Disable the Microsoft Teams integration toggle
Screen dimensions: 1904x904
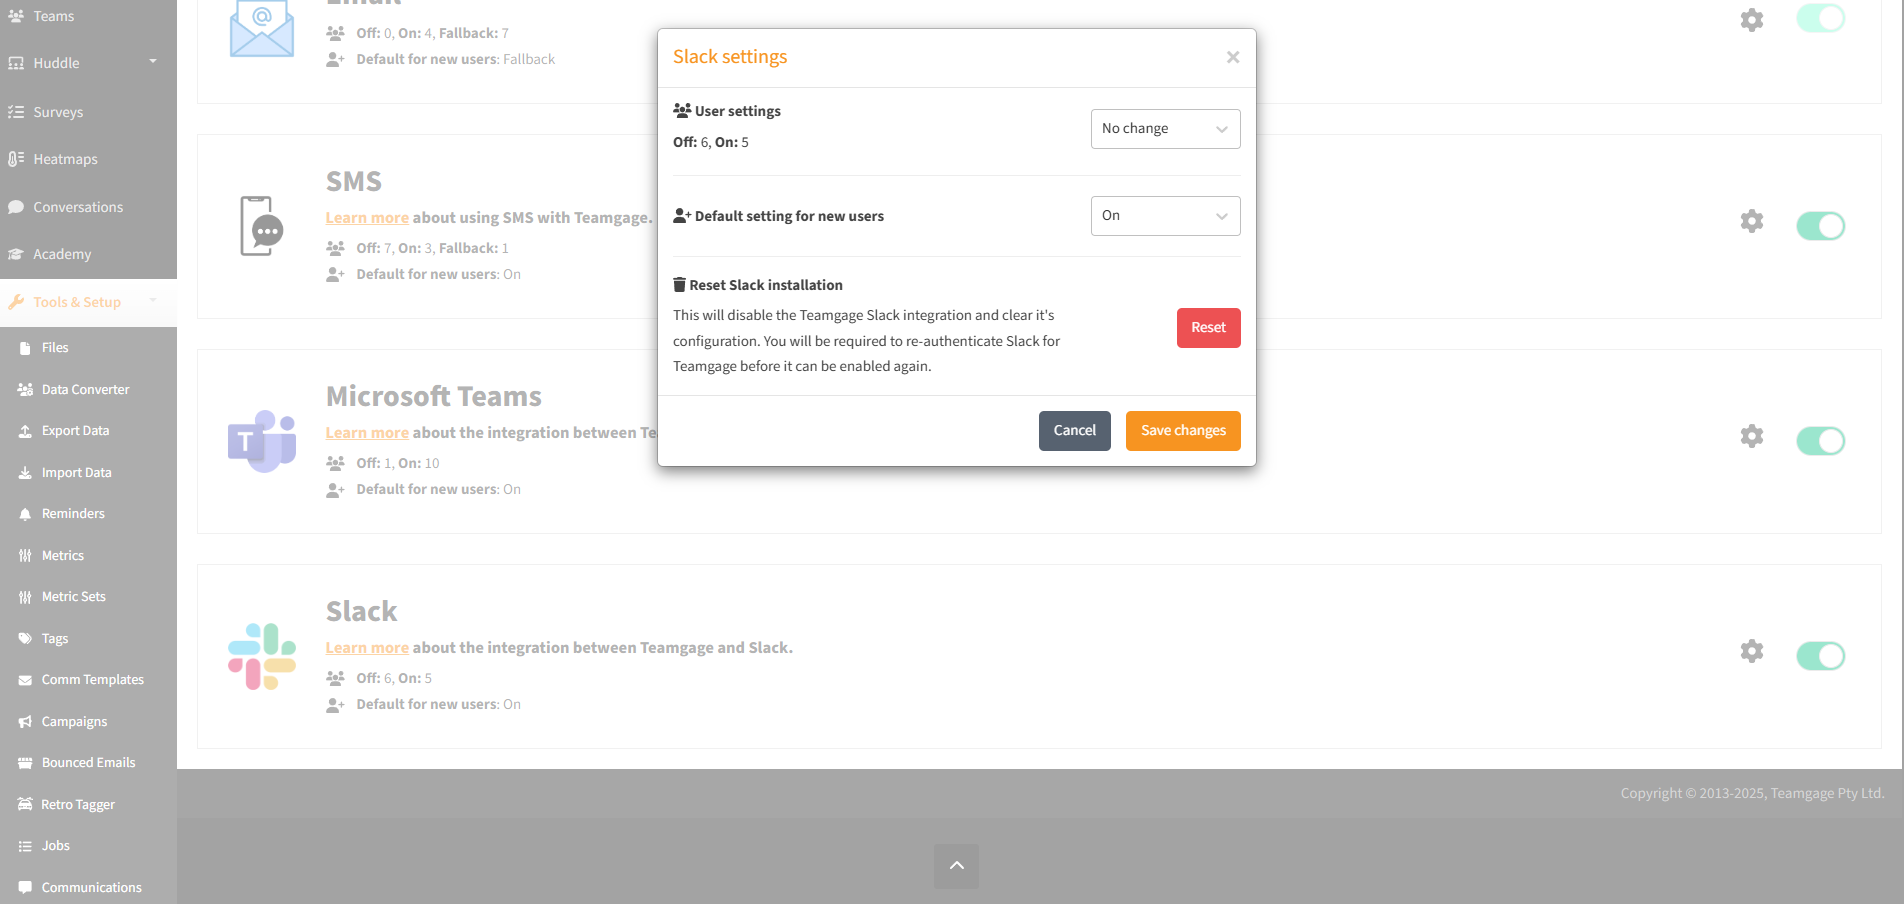pyautogui.click(x=1820, y=441)
